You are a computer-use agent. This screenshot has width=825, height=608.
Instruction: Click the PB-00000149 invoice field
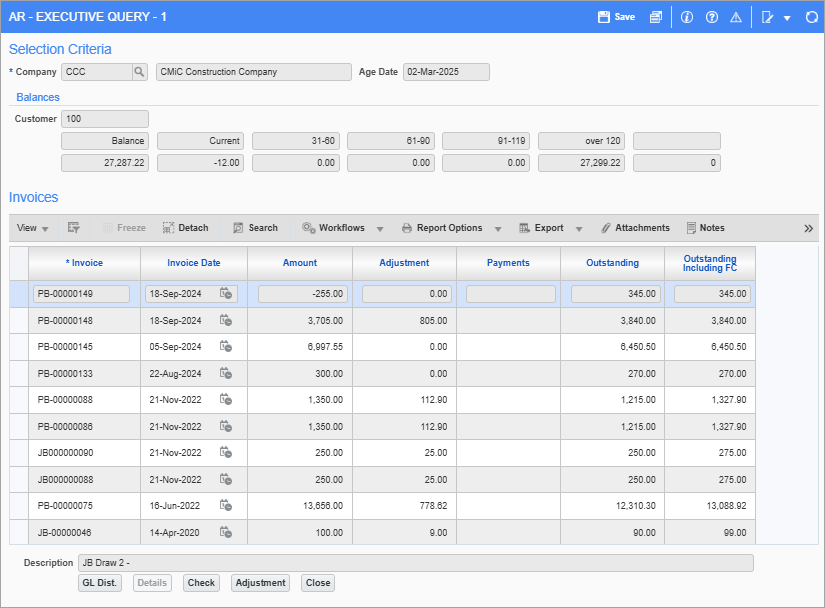pos(81,294)
